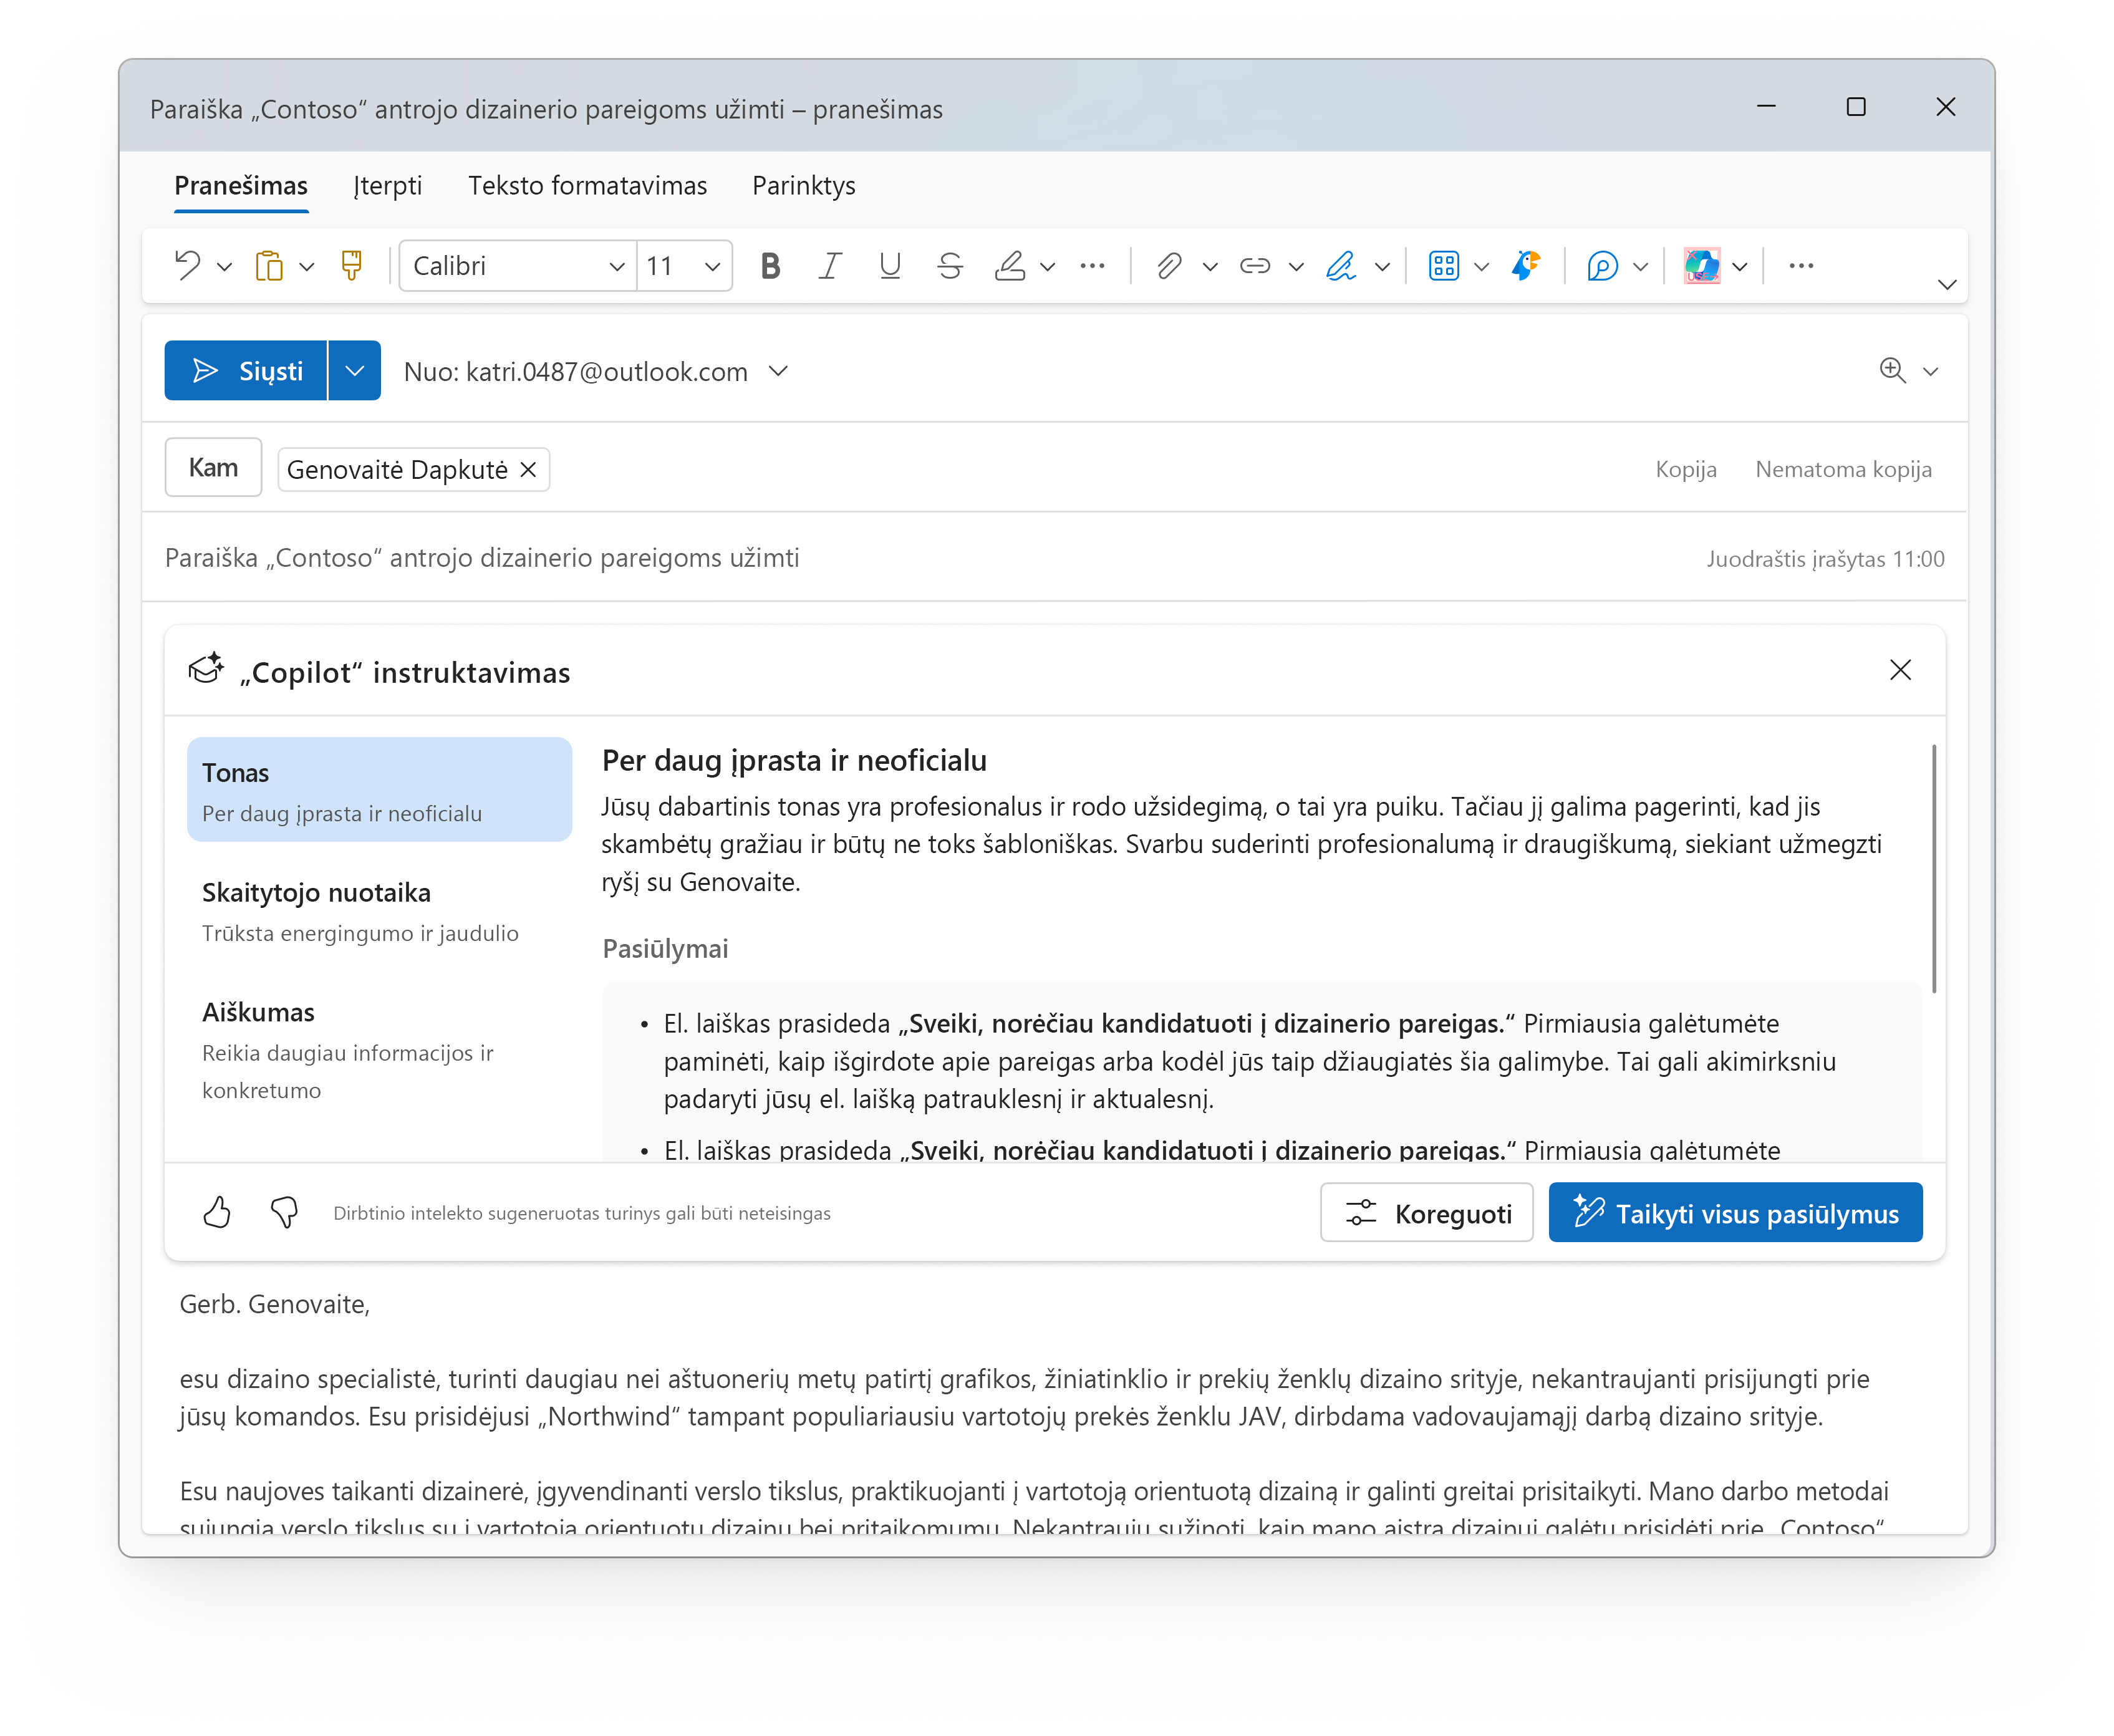
Task: Expand the attach file dropdown arrow
Action: (1210, 267)
